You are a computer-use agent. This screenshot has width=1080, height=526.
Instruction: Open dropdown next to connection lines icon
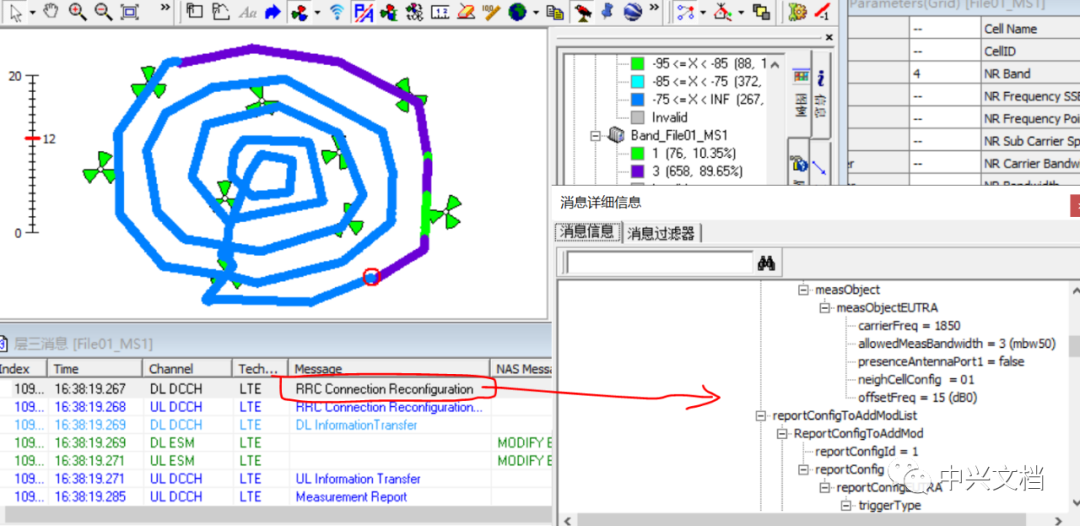[703, 12]
